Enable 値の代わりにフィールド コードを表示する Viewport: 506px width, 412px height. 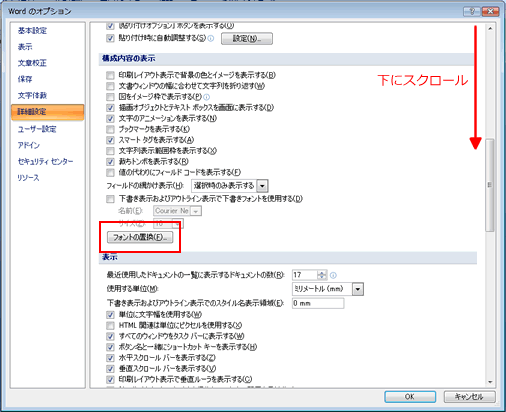(x=110, y=172)
